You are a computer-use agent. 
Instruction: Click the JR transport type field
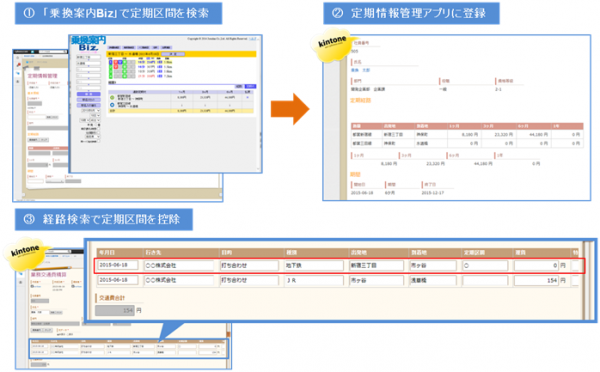(314, 280)
